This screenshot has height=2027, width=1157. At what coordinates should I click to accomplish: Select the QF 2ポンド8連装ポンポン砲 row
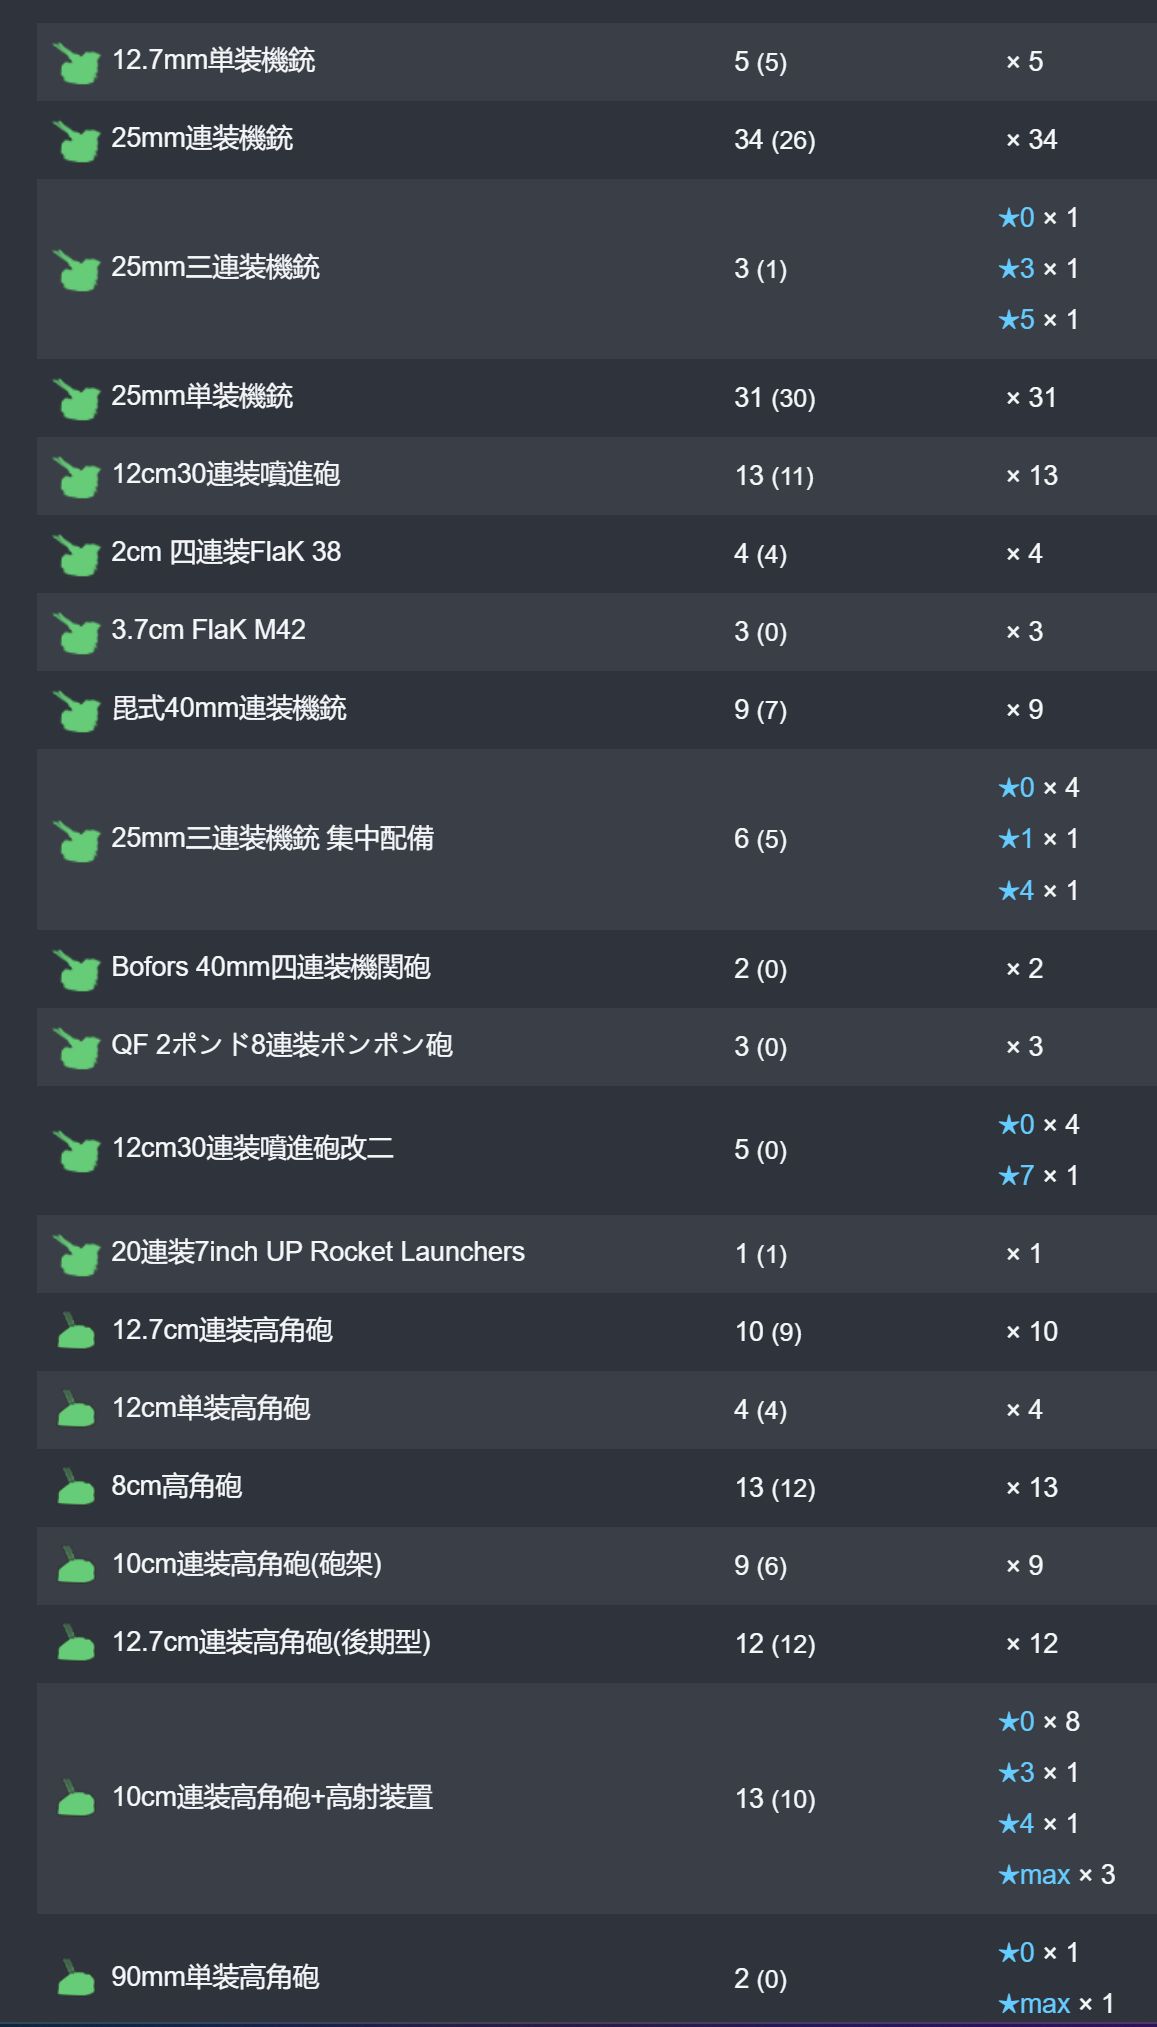click(x=597, y=1047)
